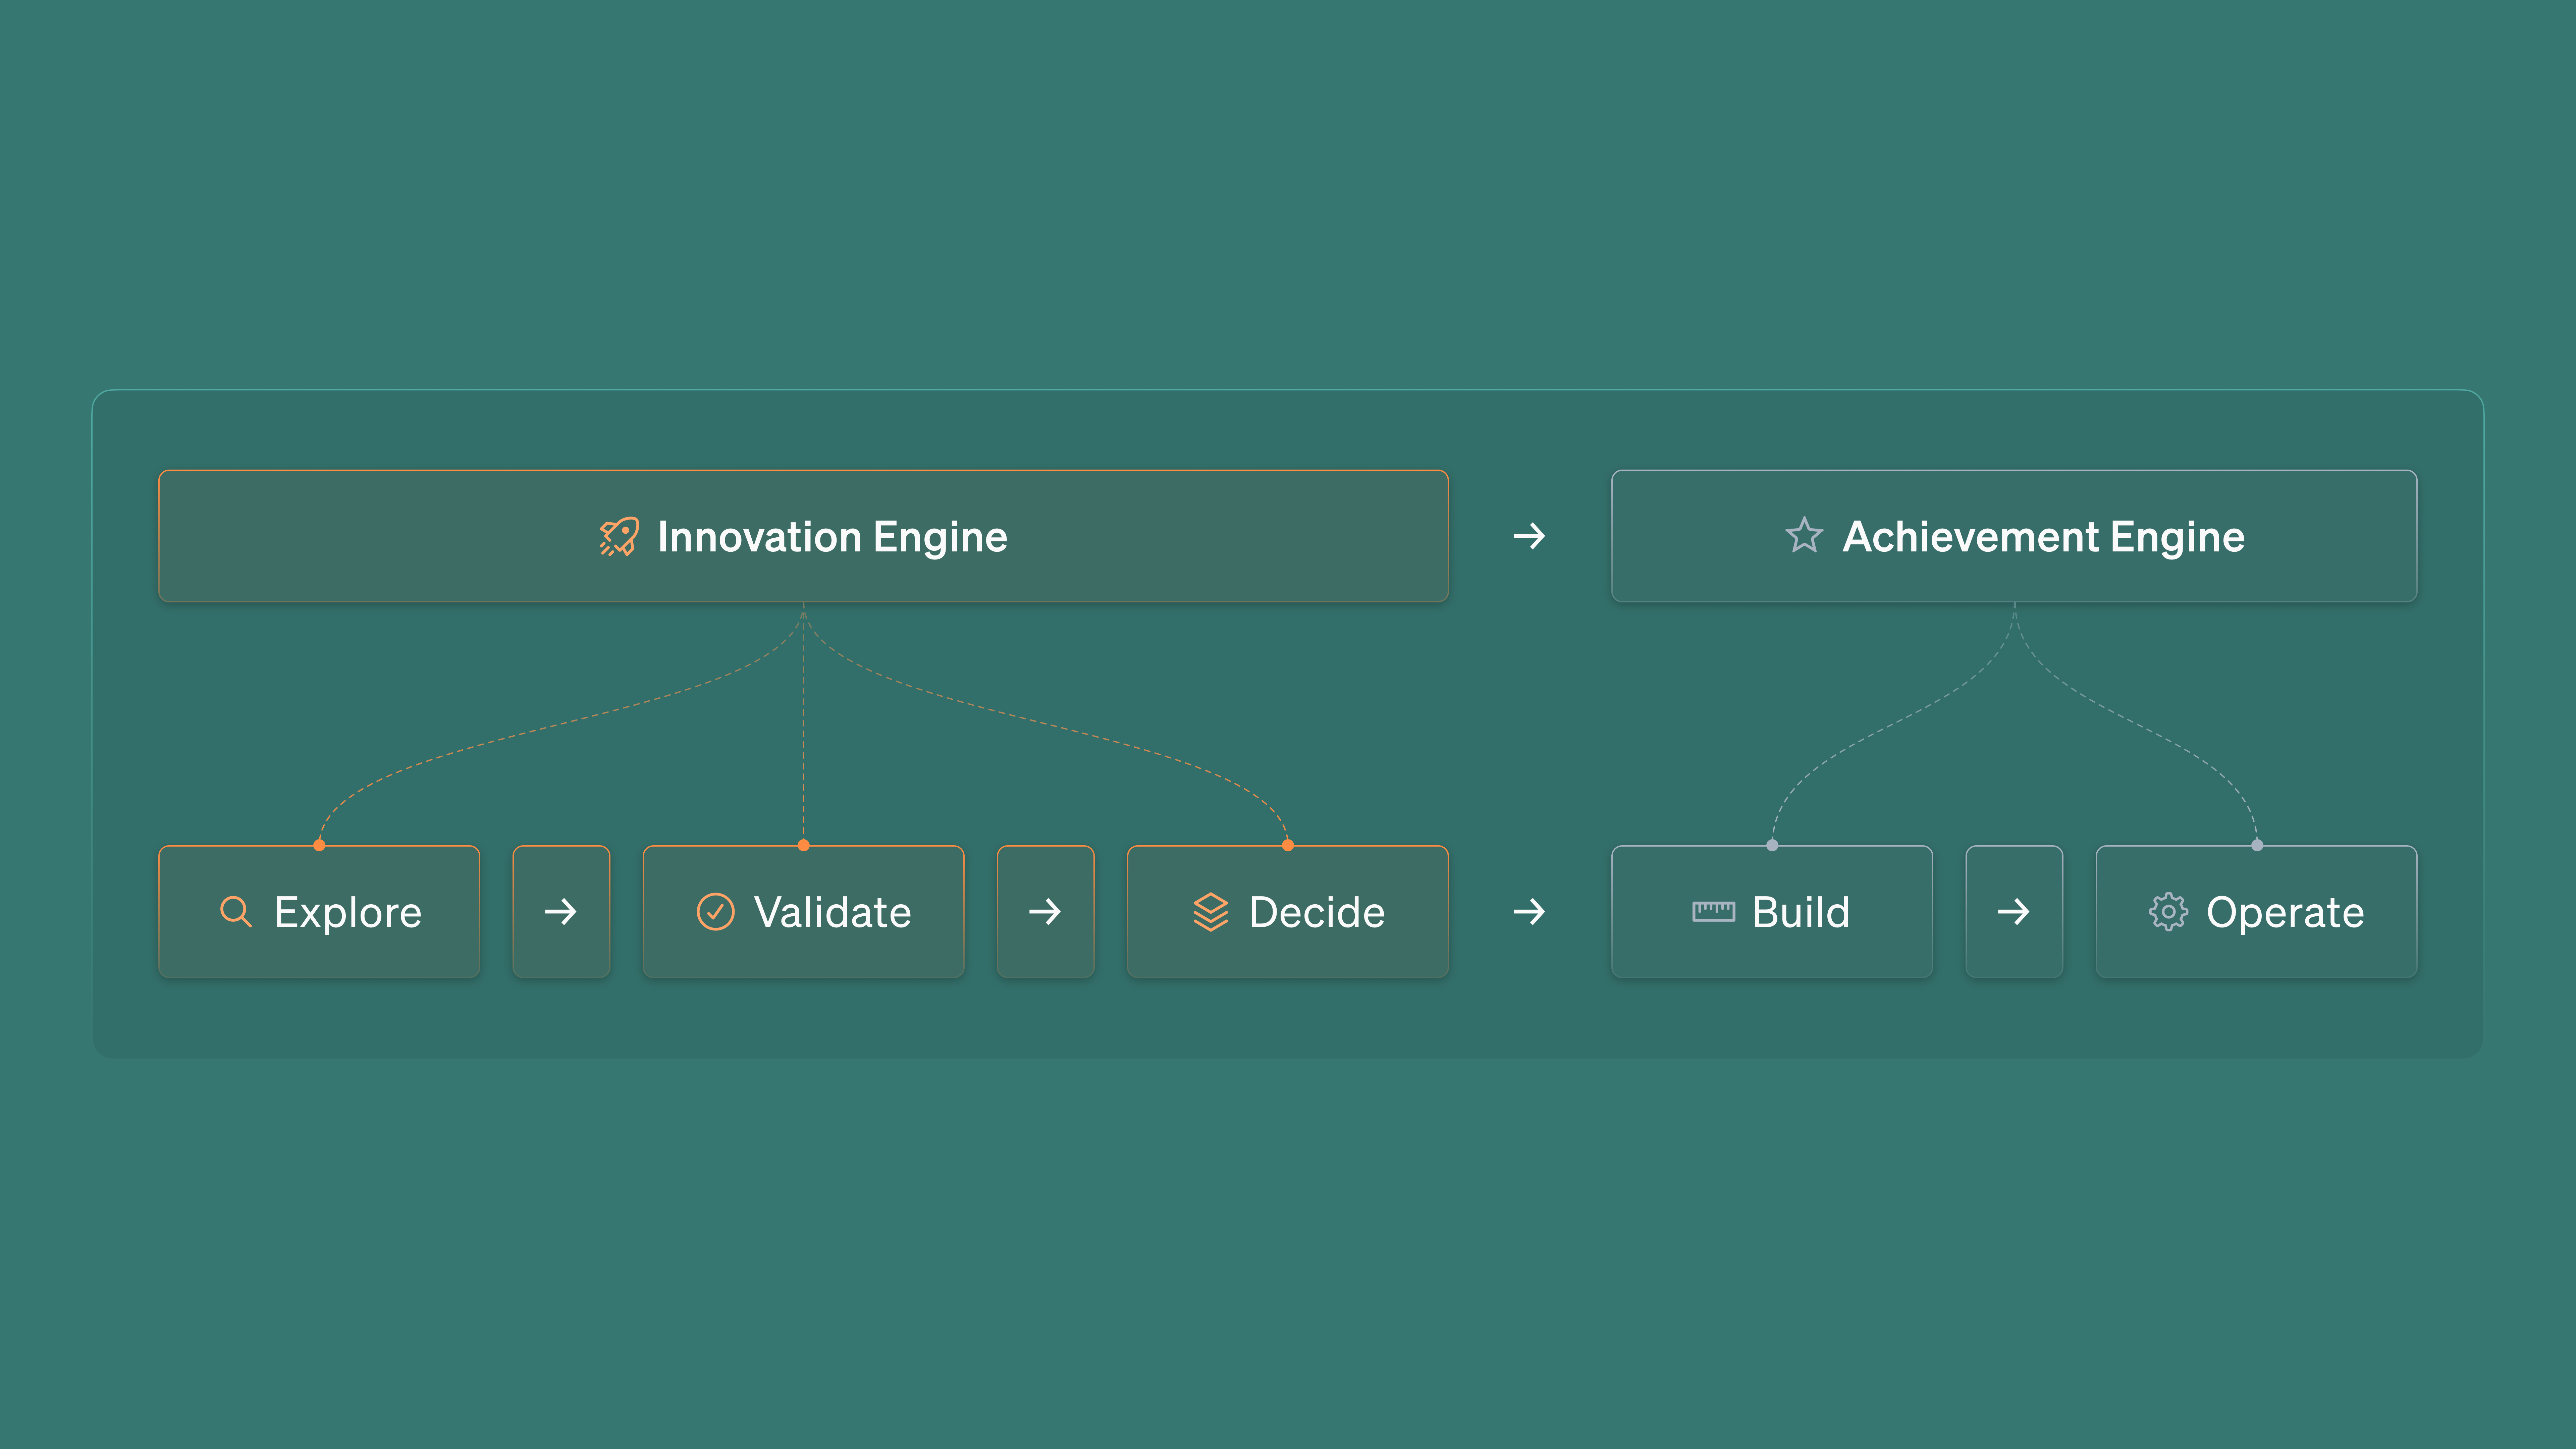This screenshot has height=1449, width=2576.
Task: Select the Innovation Engine header box
Action: point(803,536)
